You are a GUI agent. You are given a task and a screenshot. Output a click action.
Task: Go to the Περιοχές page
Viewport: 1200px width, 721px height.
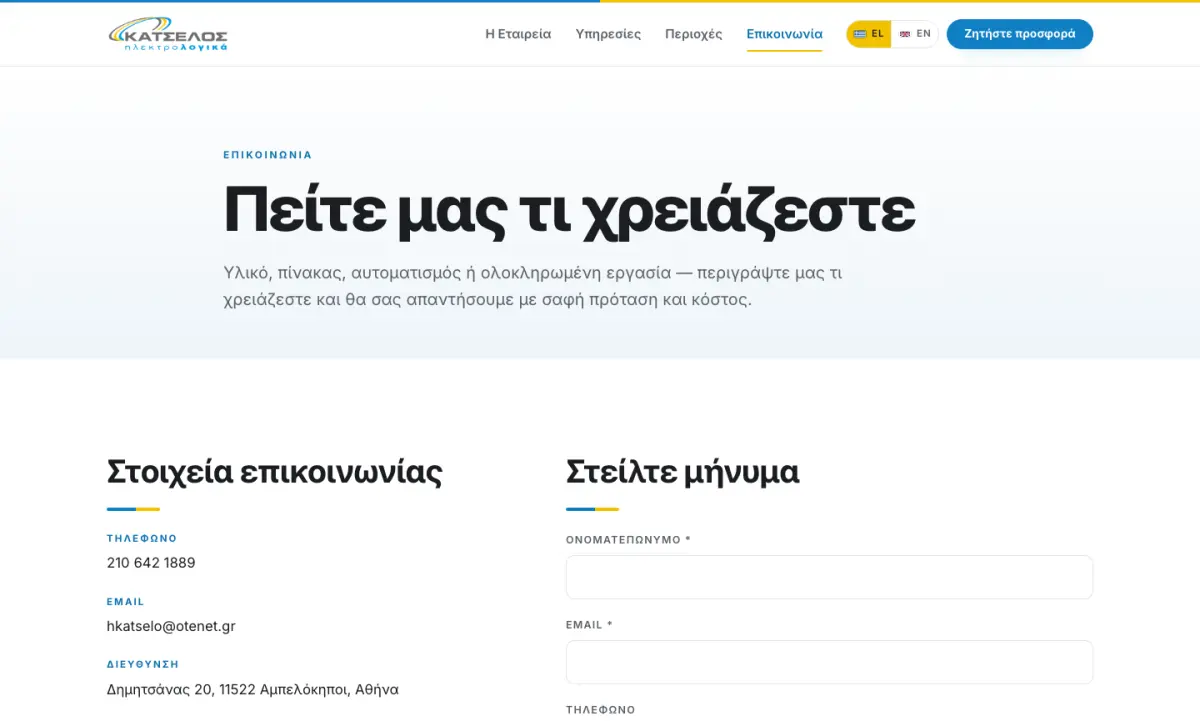coord(693,34)
